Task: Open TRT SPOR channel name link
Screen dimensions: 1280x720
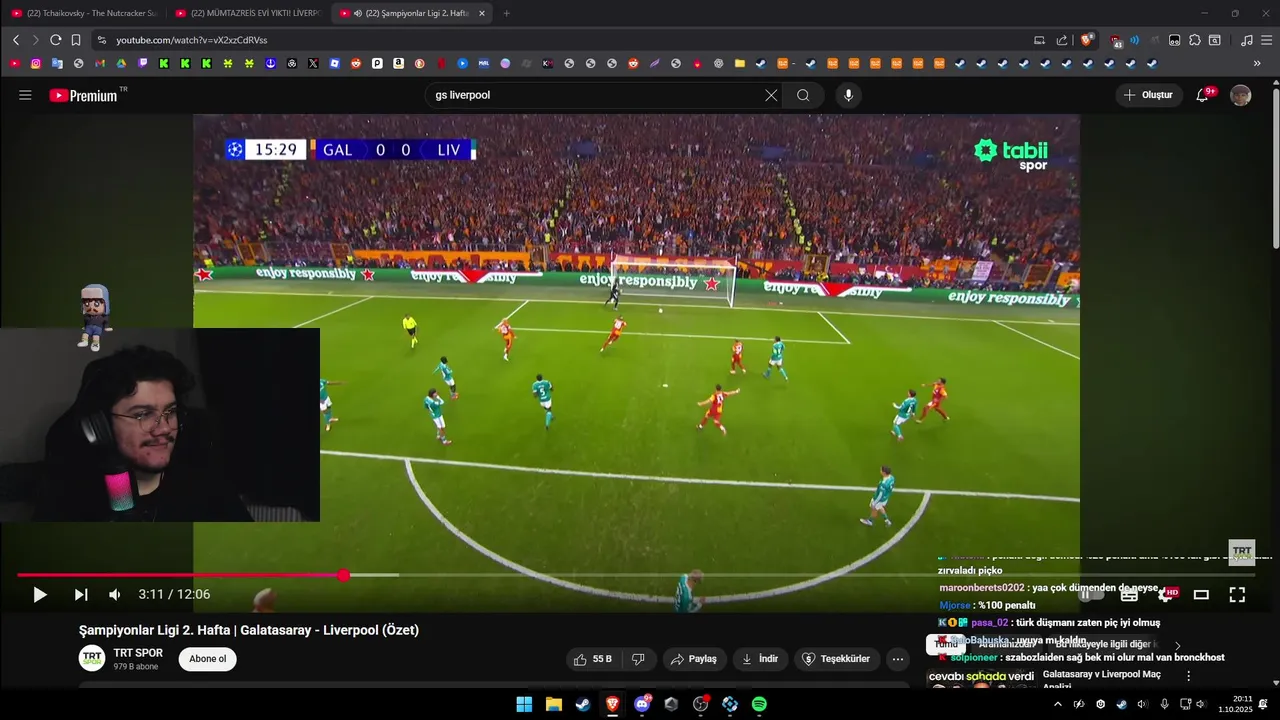Action: coord(138,653)
